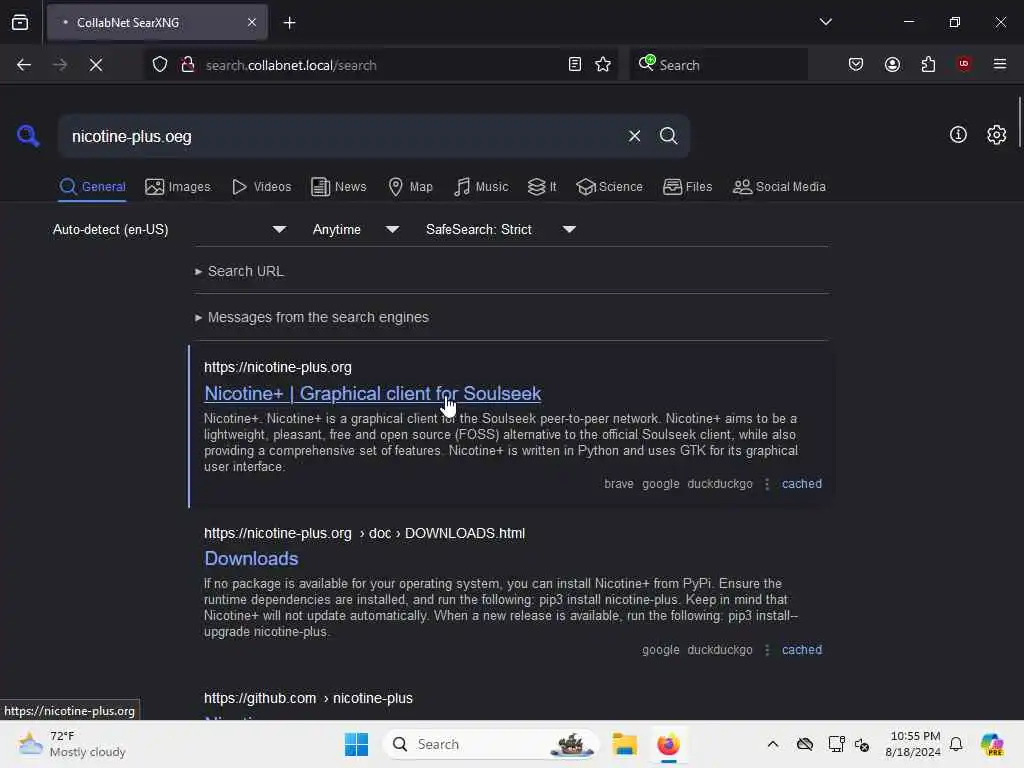This screenshot has height=768, width=1024.
Task: Focus the browser address bar
Action: pos(380,65)
